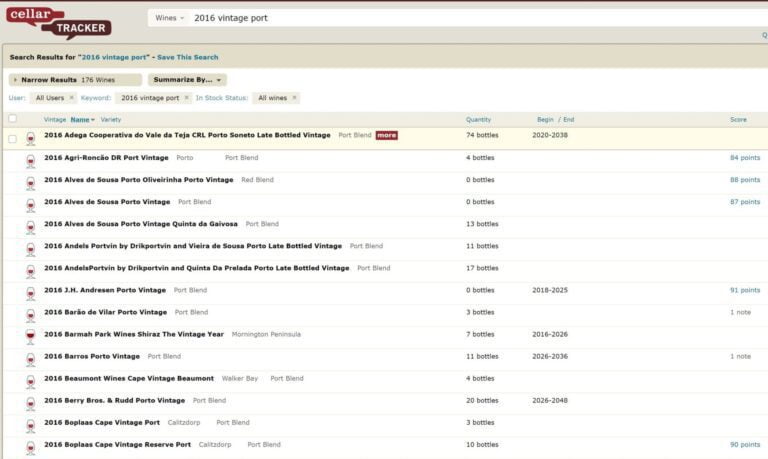Open 2016 Boplaas Cape Vintage Reserve Port
This screenshot has height=459, width=768.
(118, 444)
